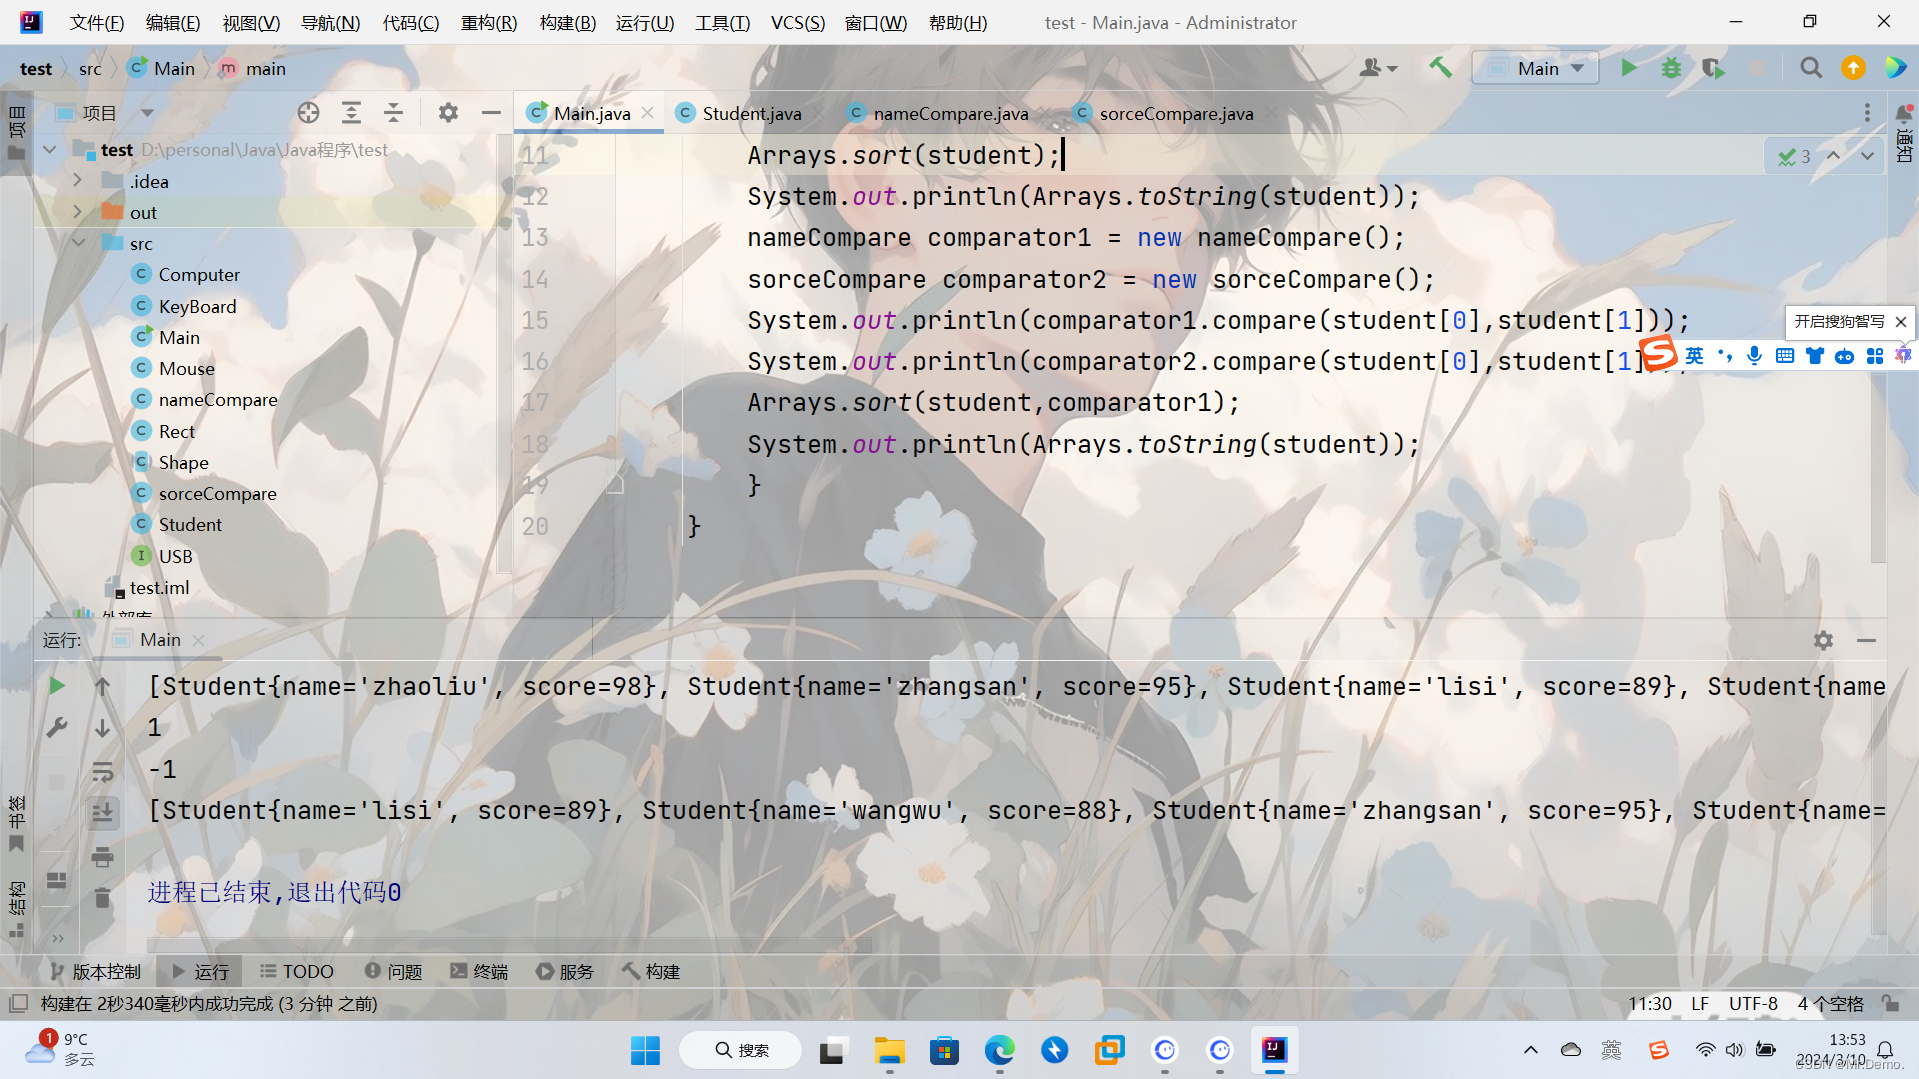This screenshot has height=1079, width=1919.
Task: Click down arrow in Run panel
Action: coord(102,728)
